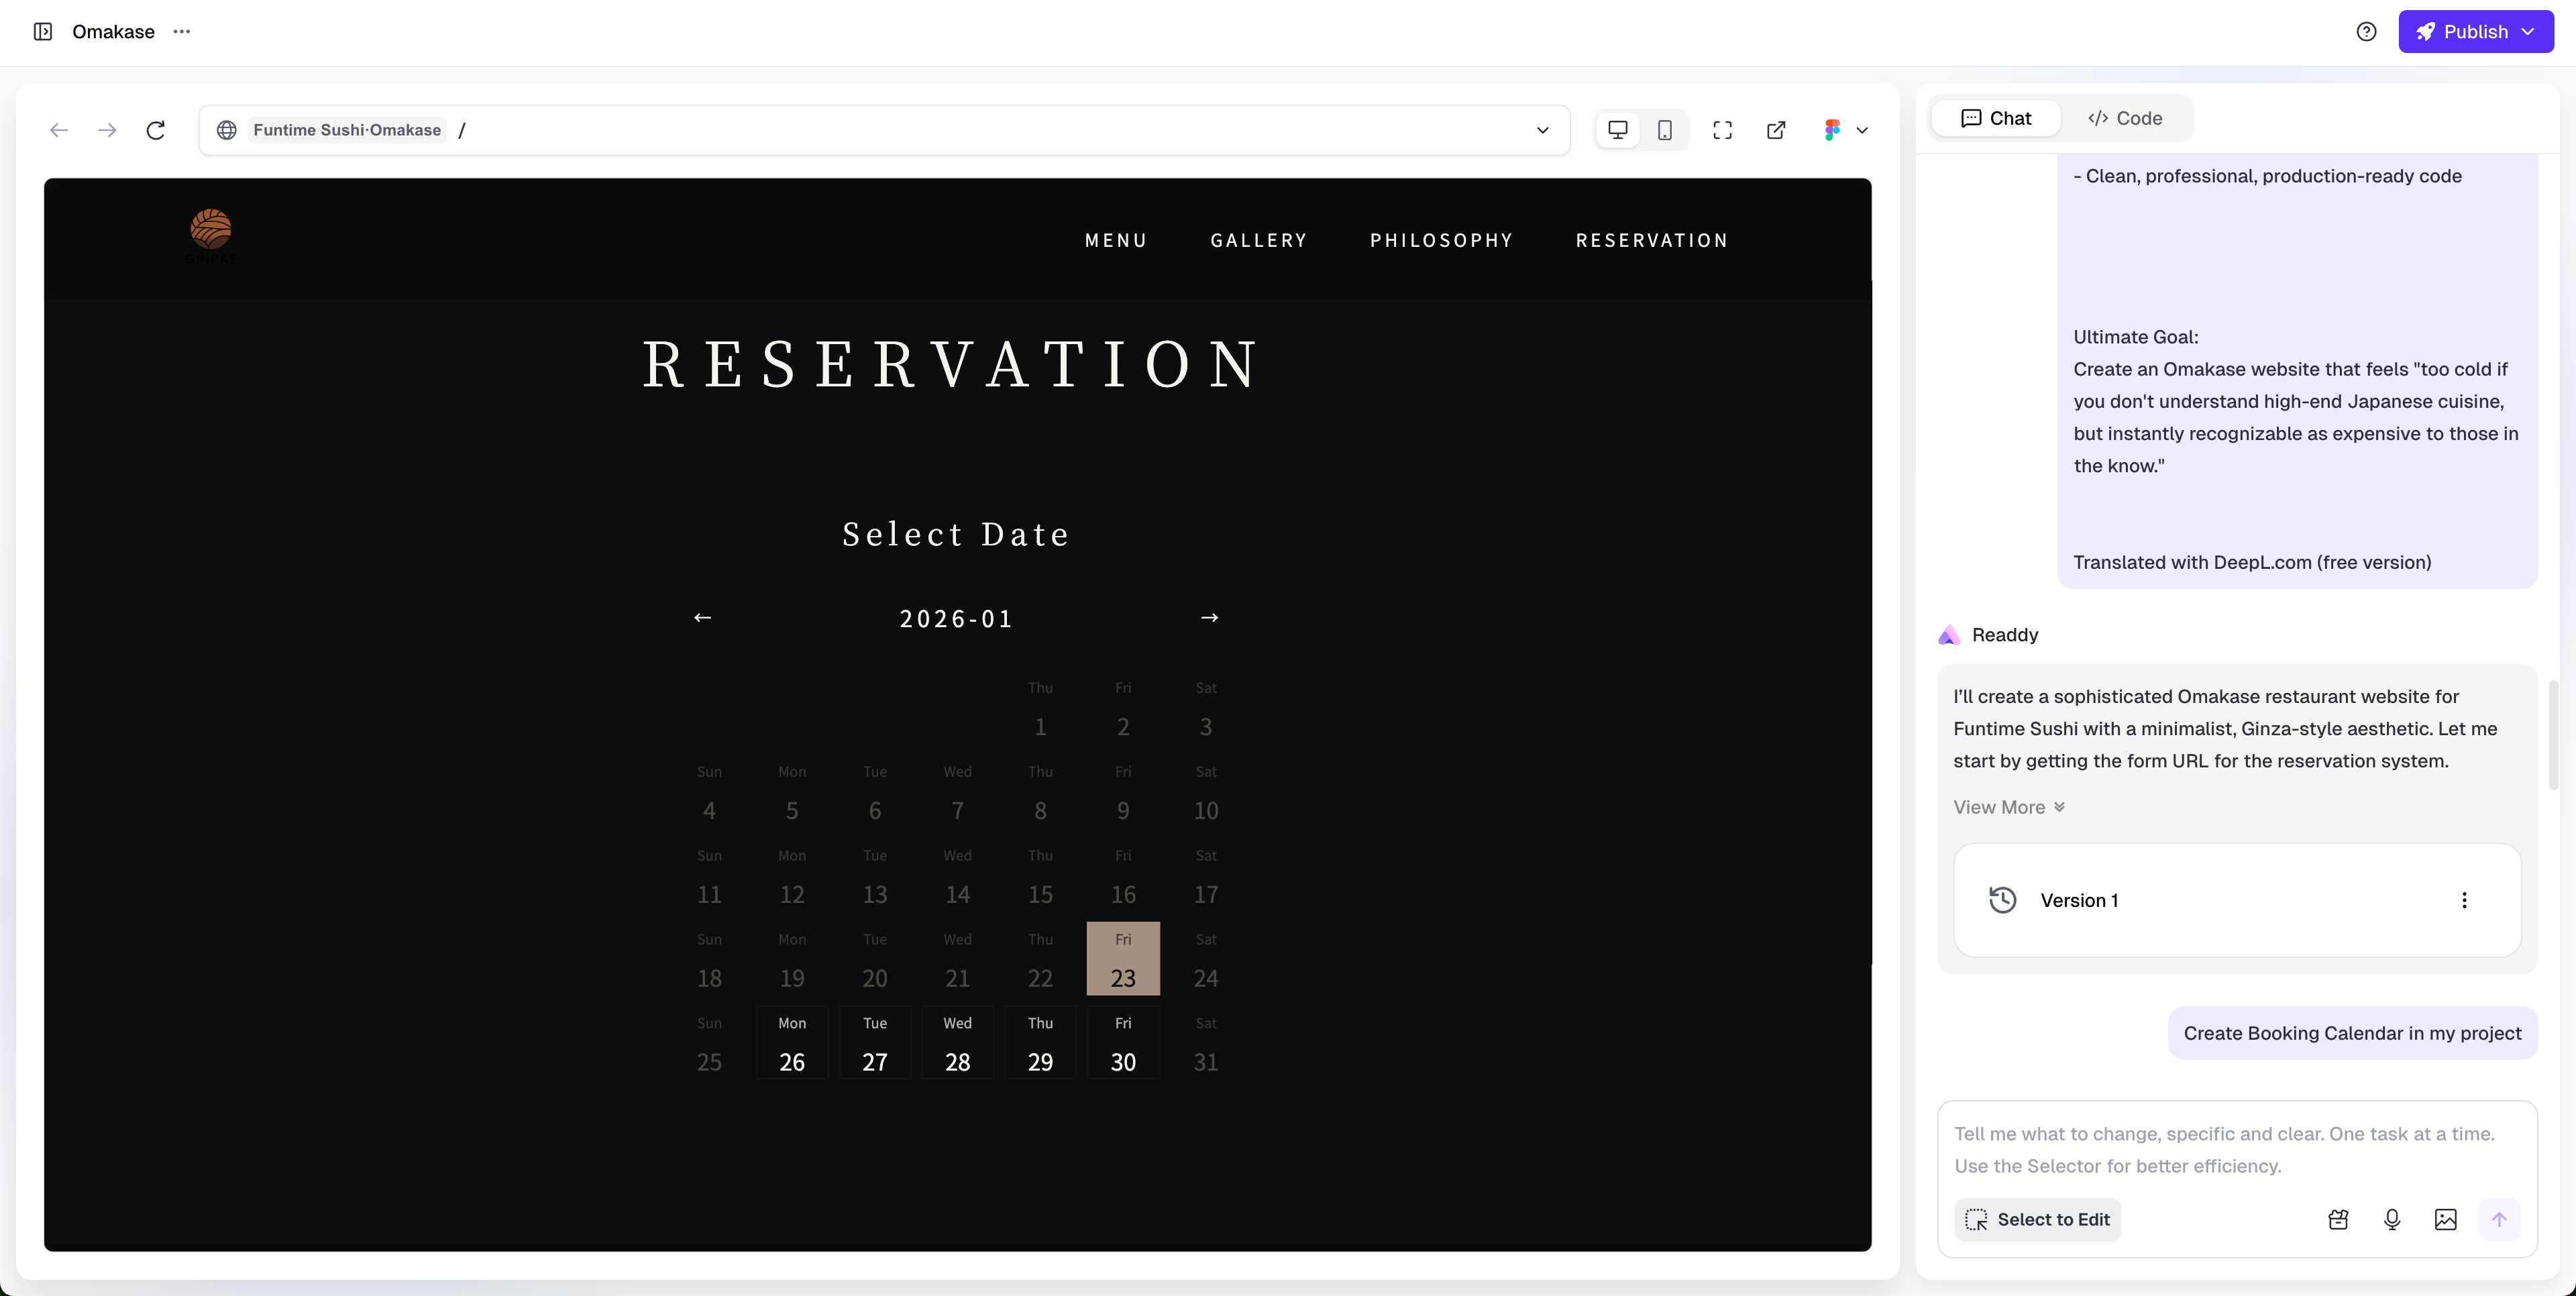The width and height of the screenshot is (2576, 1296).
Task: Expand View More in Readdy's message
Action: point(2008,807)
